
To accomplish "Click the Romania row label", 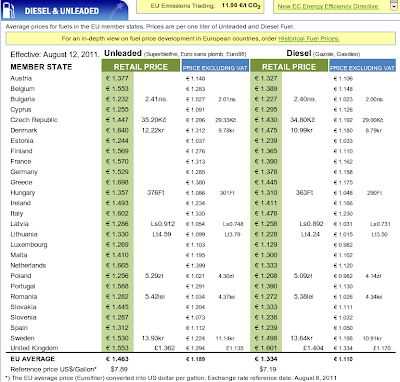I will [x=24, y=296].
